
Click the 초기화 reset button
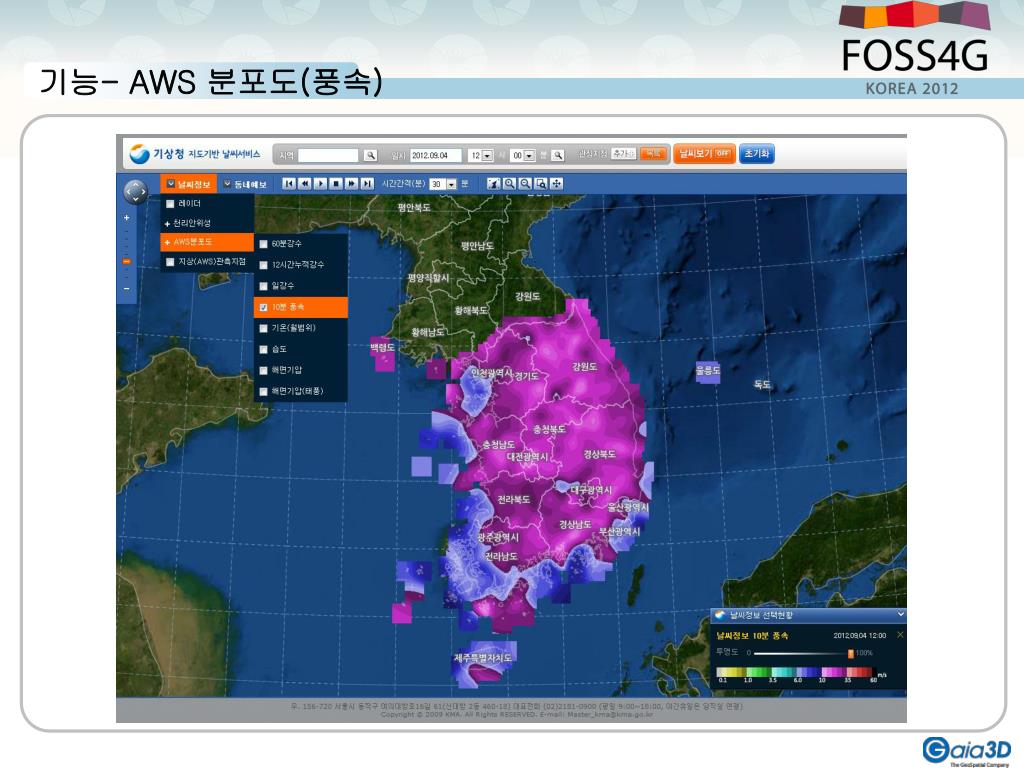[x=757, y=153]
